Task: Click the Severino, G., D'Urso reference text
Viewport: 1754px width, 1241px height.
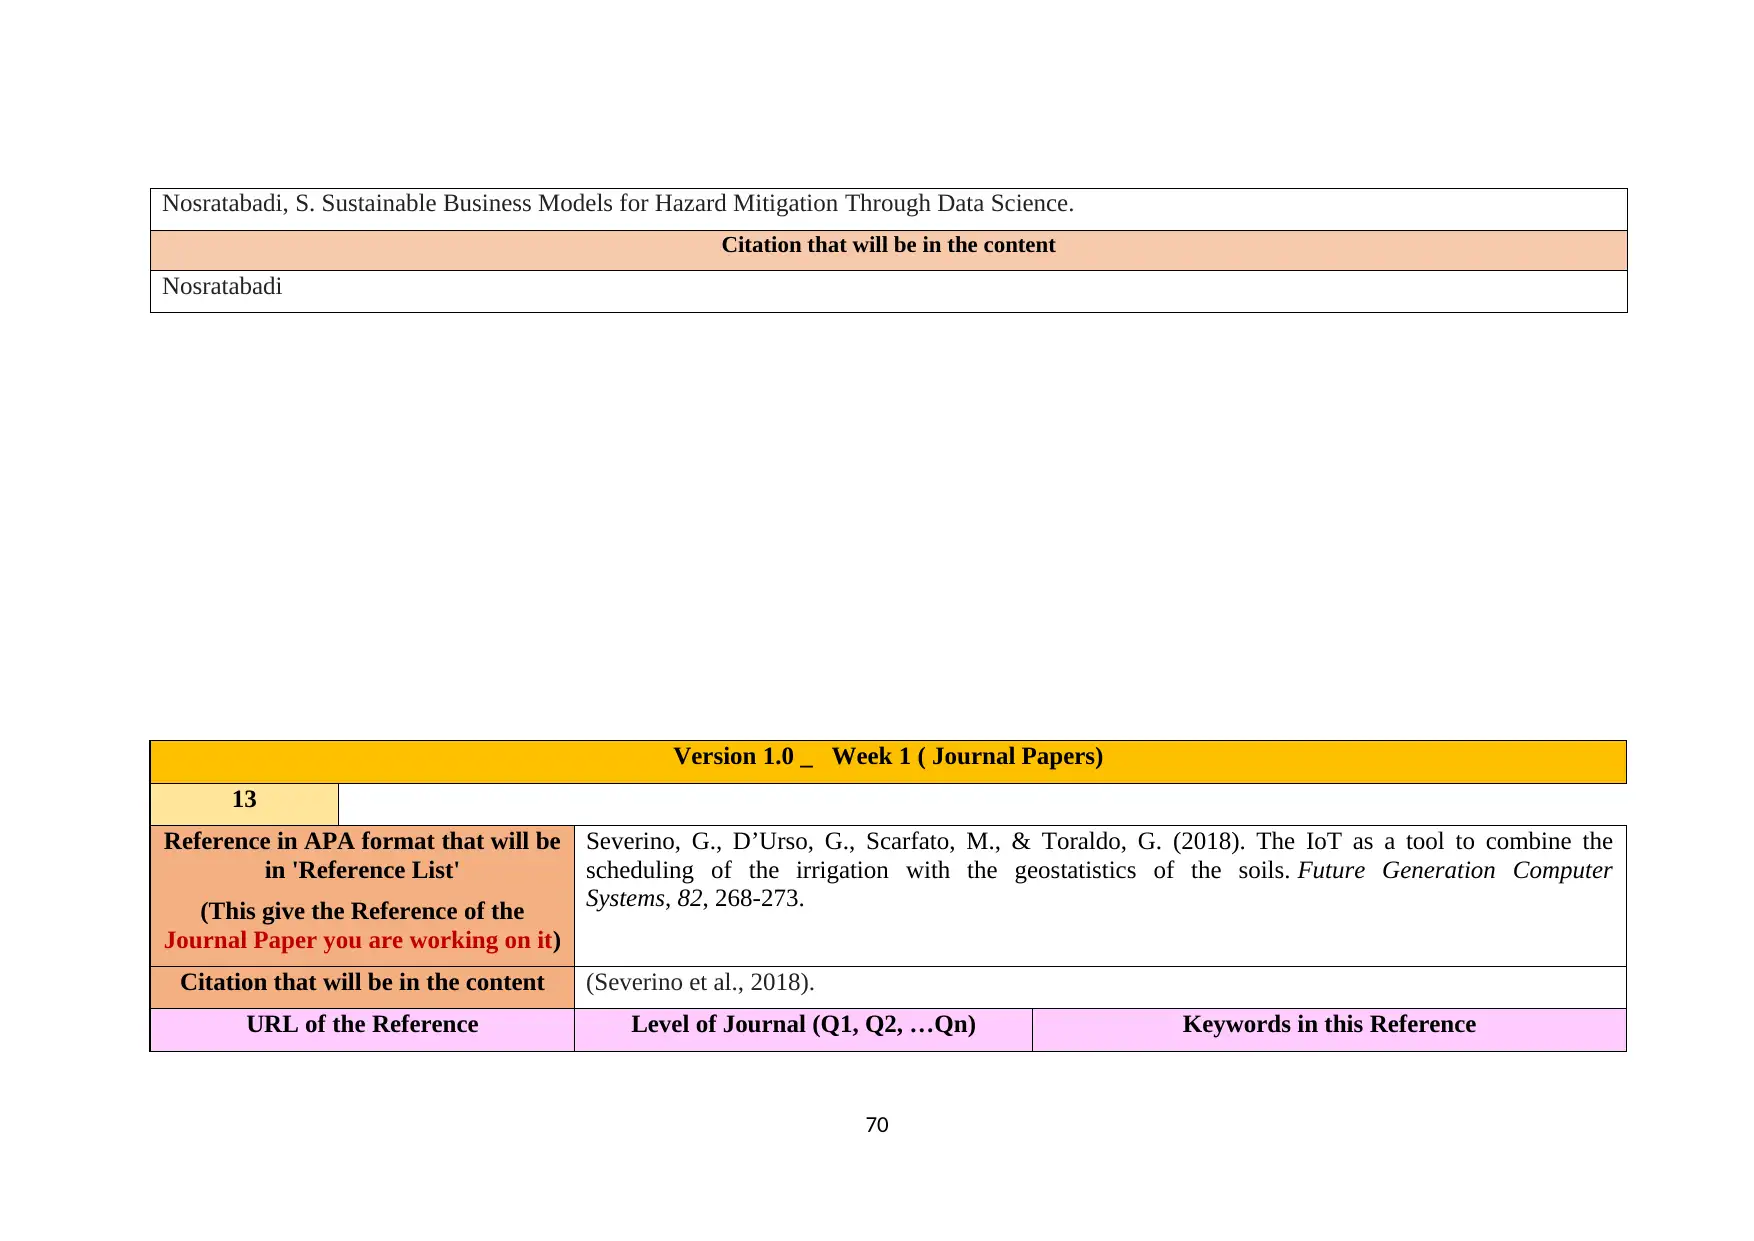Action: 1099,870
